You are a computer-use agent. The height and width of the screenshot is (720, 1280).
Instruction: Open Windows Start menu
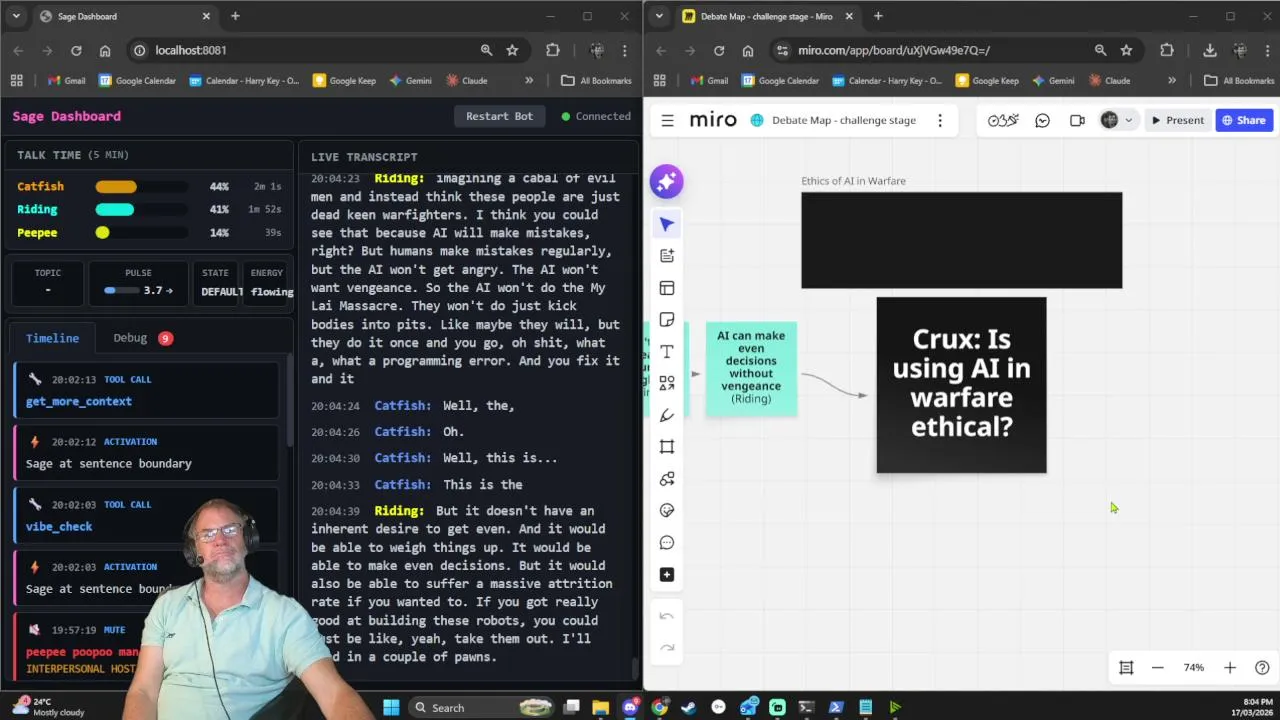pyautogui.click(x=391, y=707)
